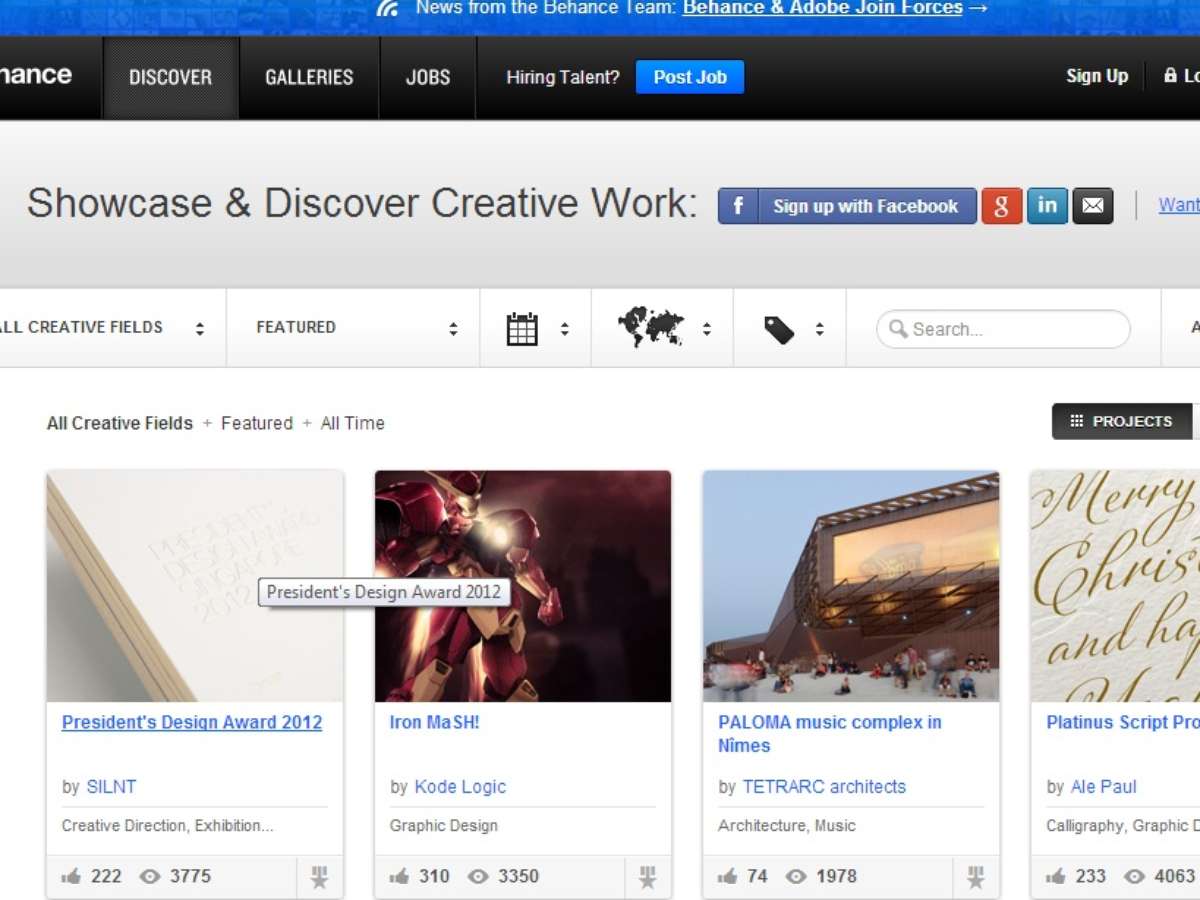Screen dimensions: 1200x900
Task: Open the calendar time filter icon
Action: coord(522,329)
